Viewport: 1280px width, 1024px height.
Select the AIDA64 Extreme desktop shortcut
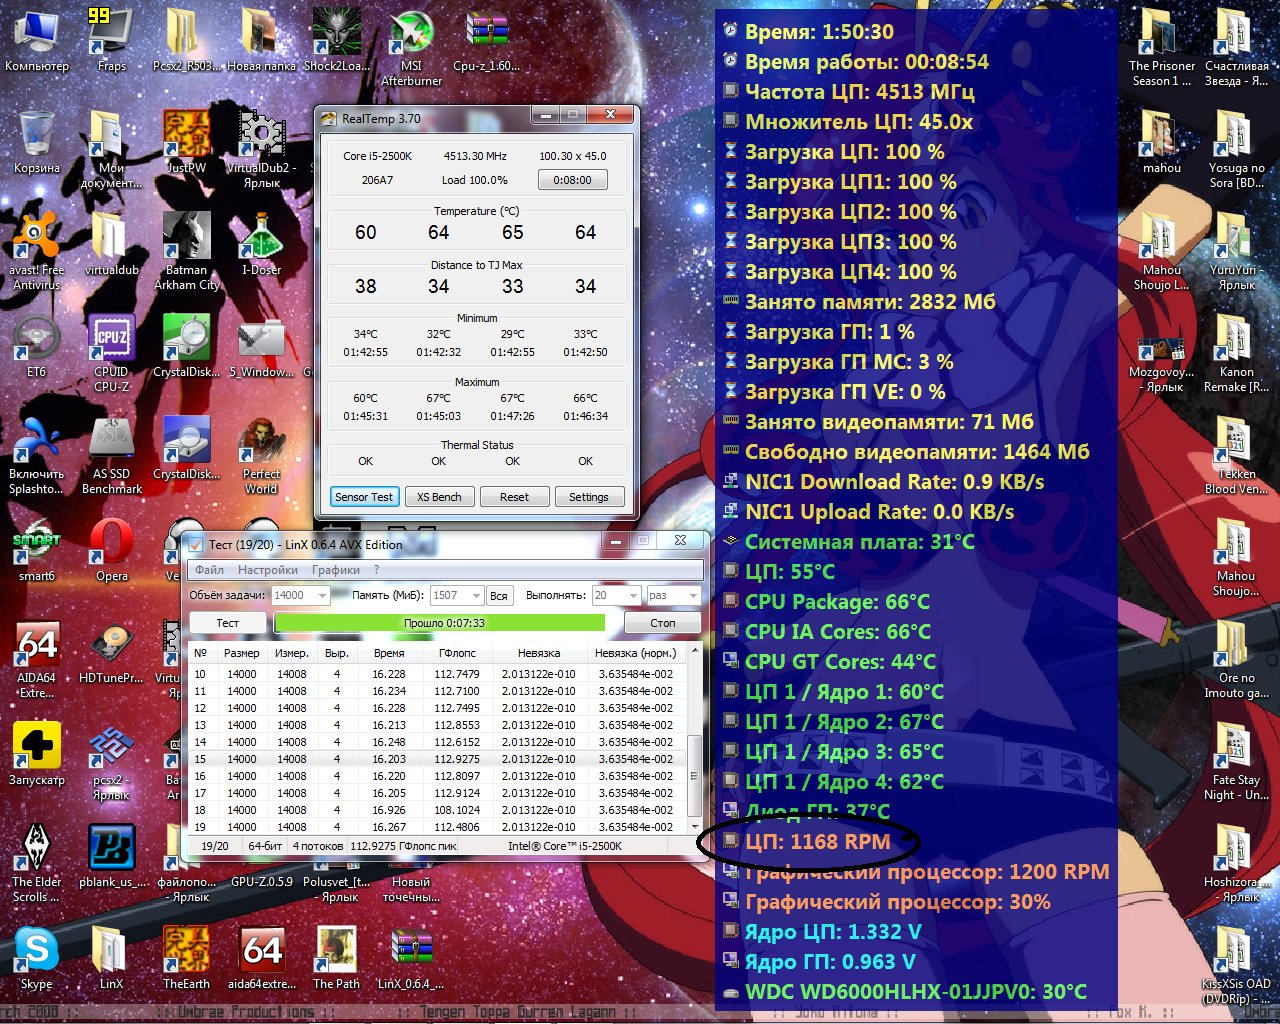[x=37, y=659]
